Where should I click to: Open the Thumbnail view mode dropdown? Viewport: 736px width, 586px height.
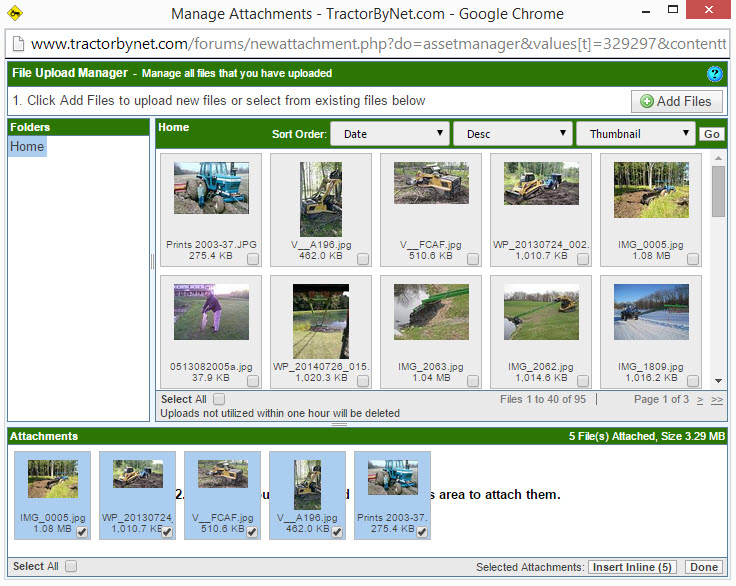tap(636, 134)
